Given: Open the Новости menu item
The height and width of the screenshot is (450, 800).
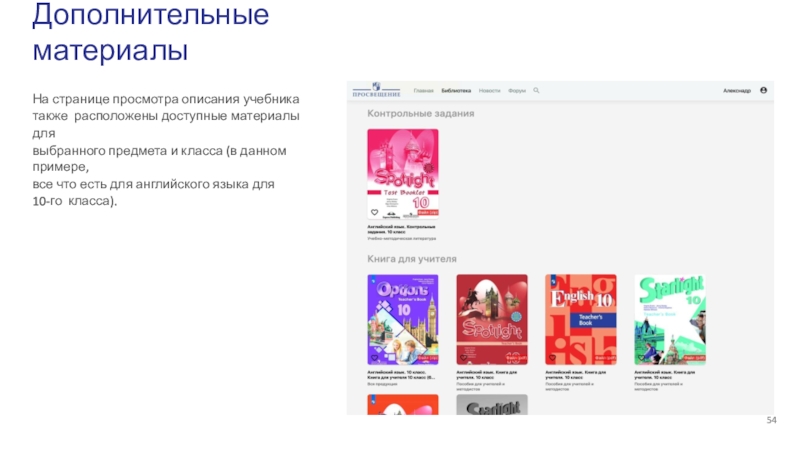Looking at the screenshot, I should (489, 91).
